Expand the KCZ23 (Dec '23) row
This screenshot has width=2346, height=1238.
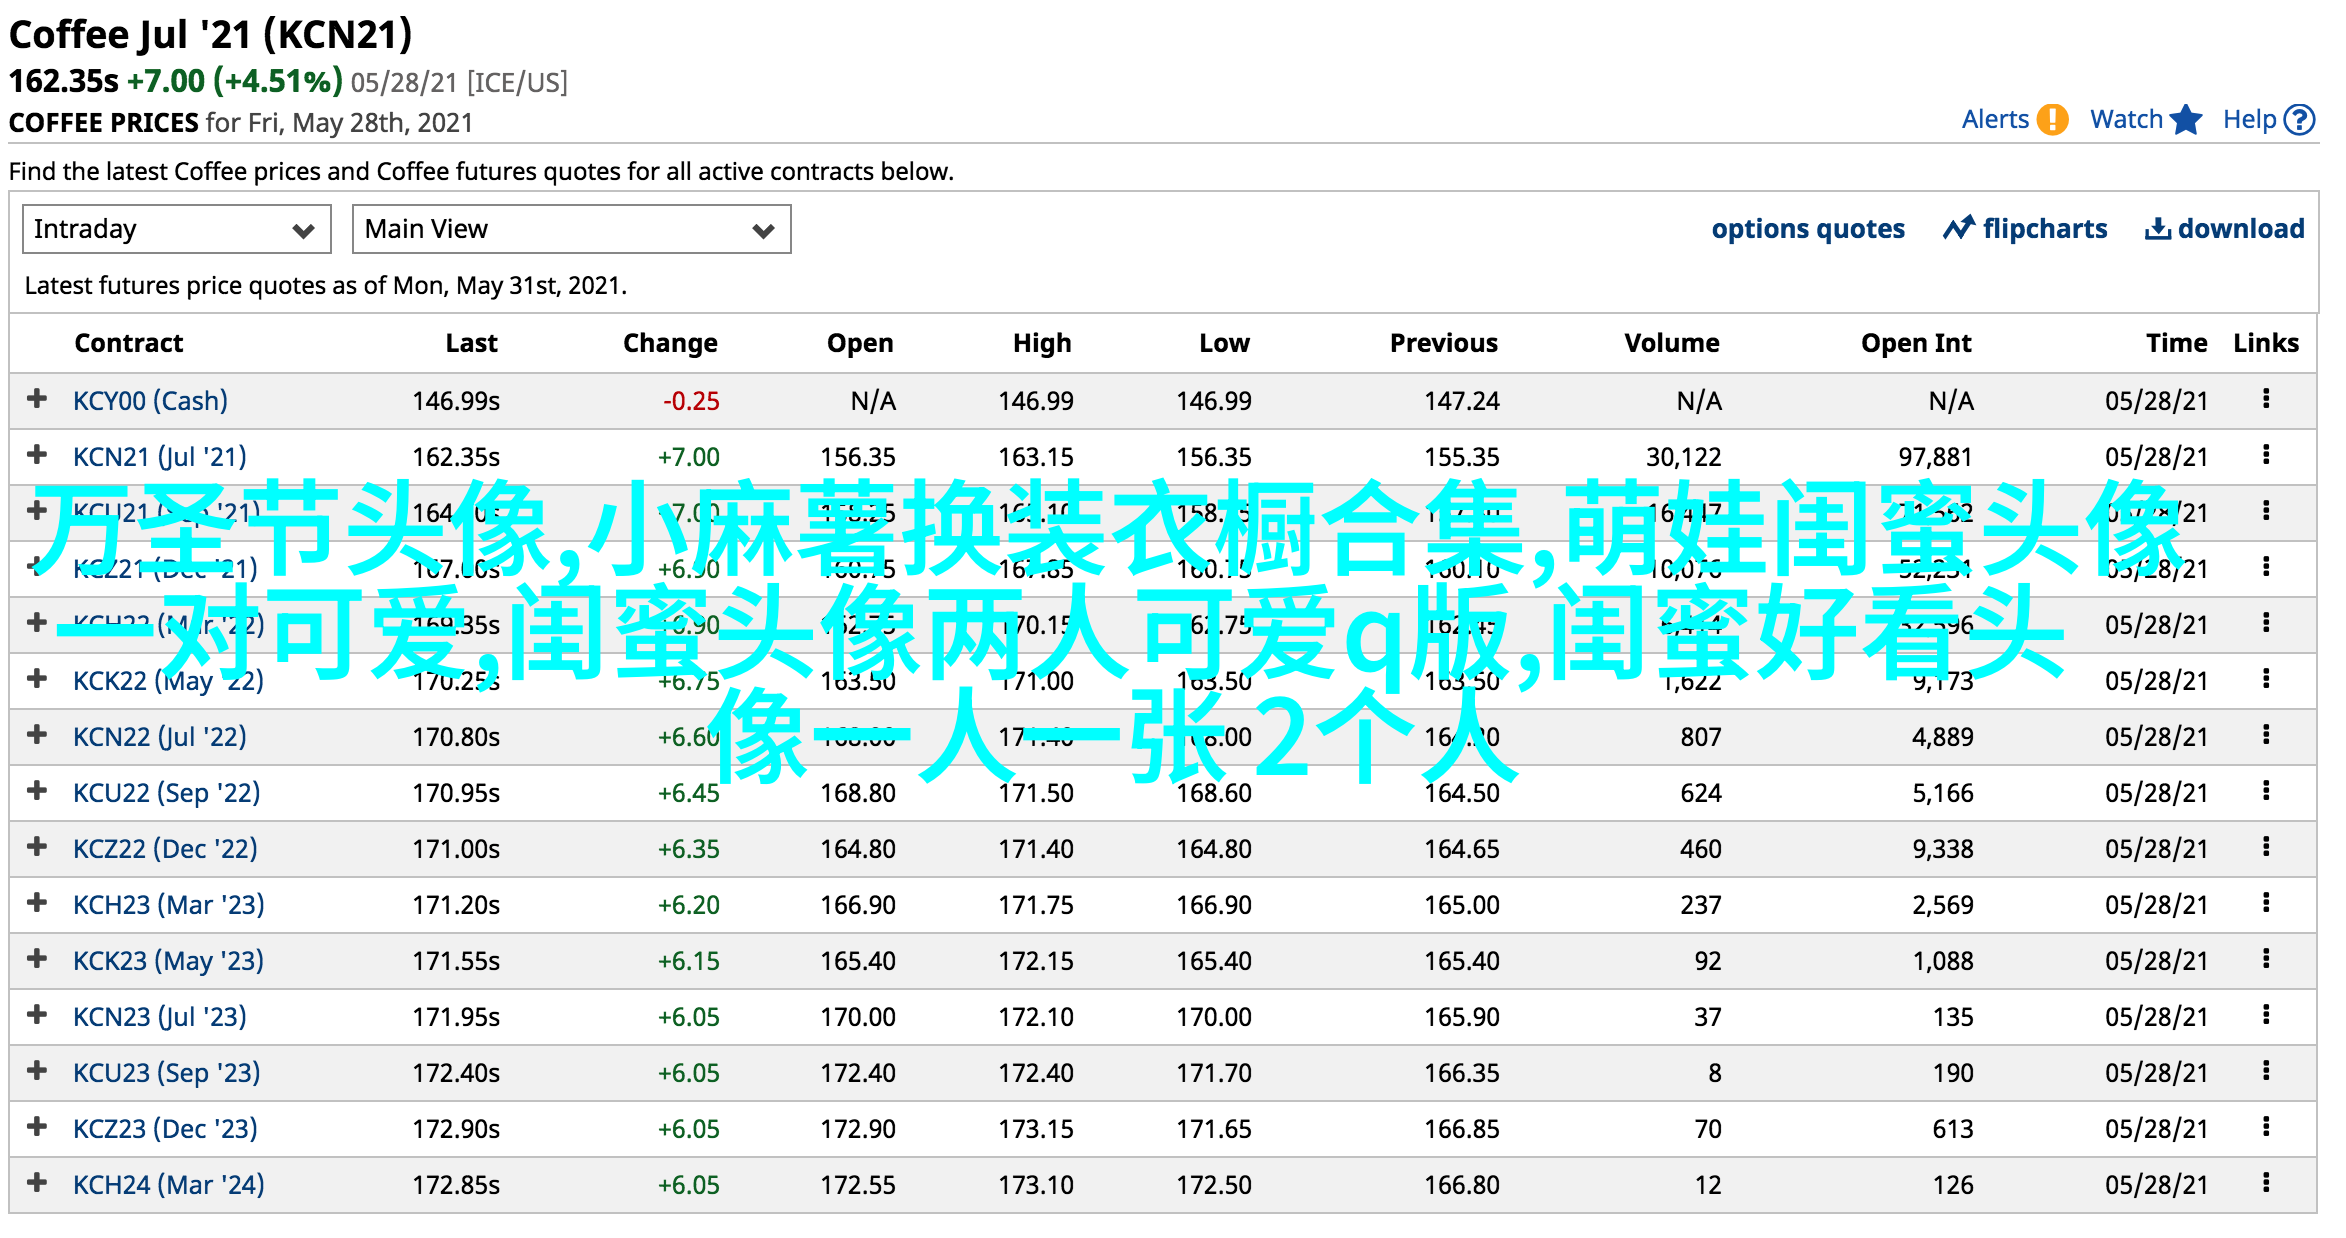pos(37,1127)
